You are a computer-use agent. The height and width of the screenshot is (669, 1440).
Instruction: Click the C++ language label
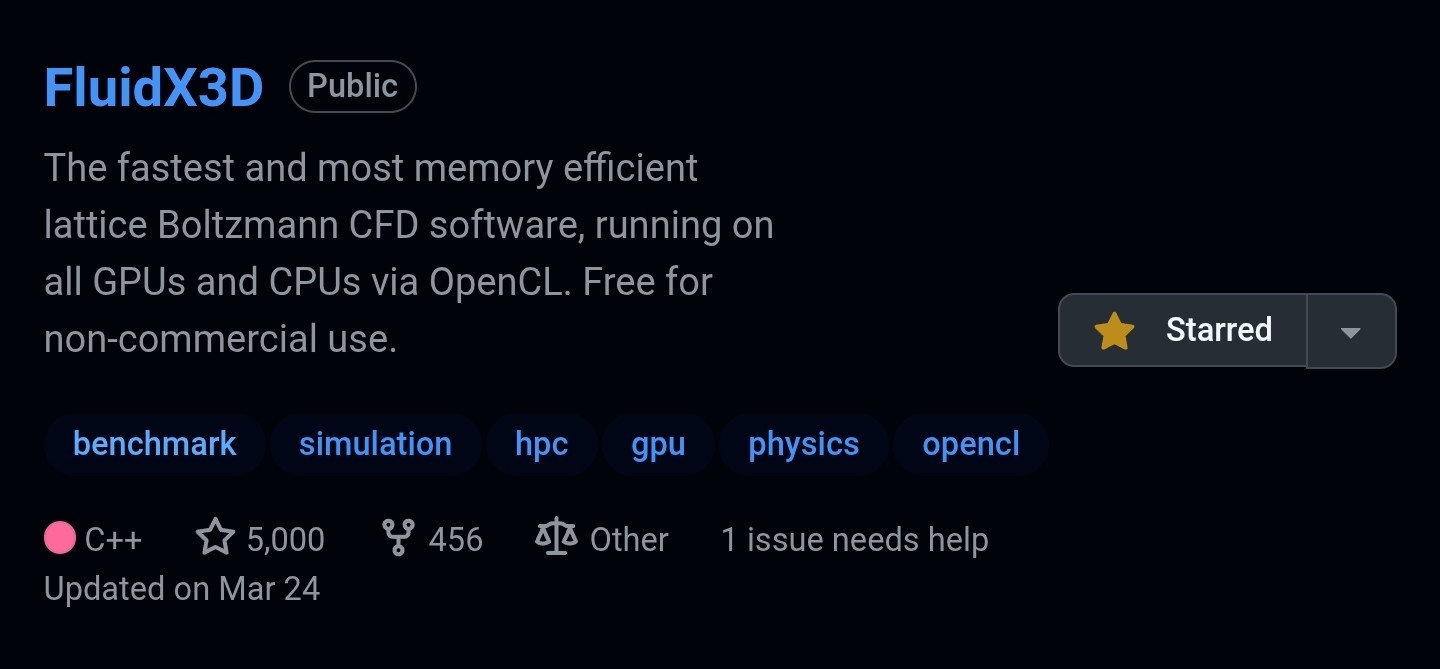(114, 540)
